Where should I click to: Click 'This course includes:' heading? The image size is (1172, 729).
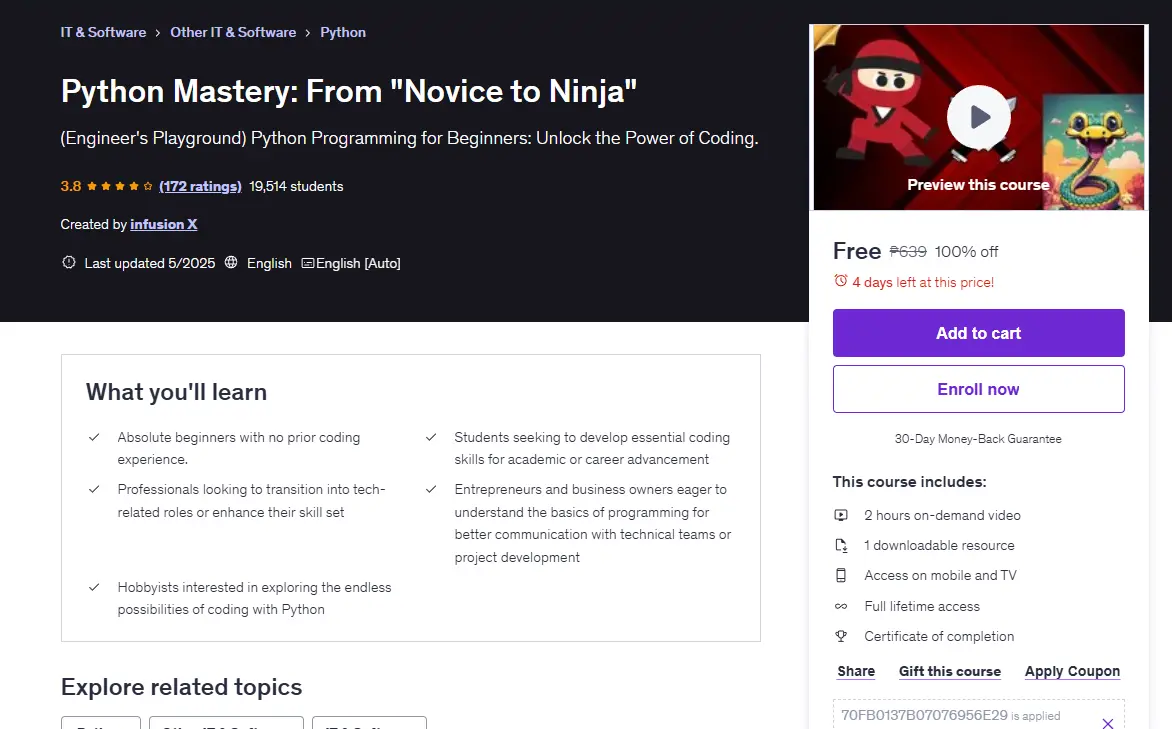910,482
